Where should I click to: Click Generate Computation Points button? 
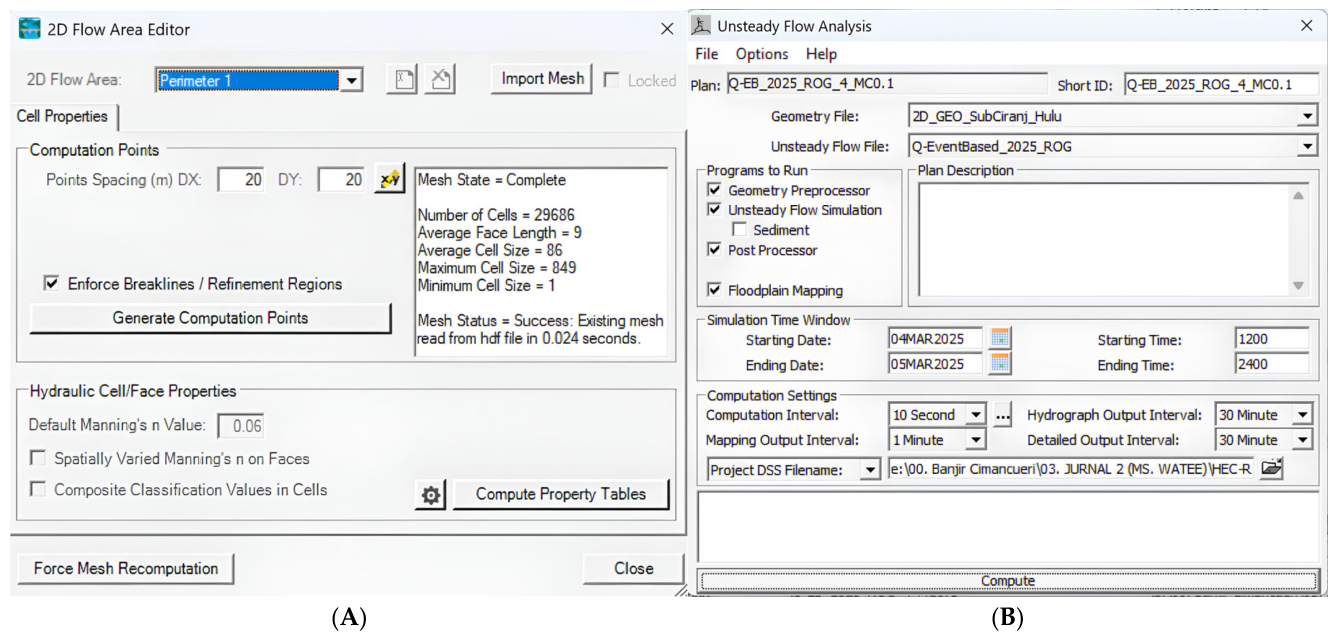point(210,319)
